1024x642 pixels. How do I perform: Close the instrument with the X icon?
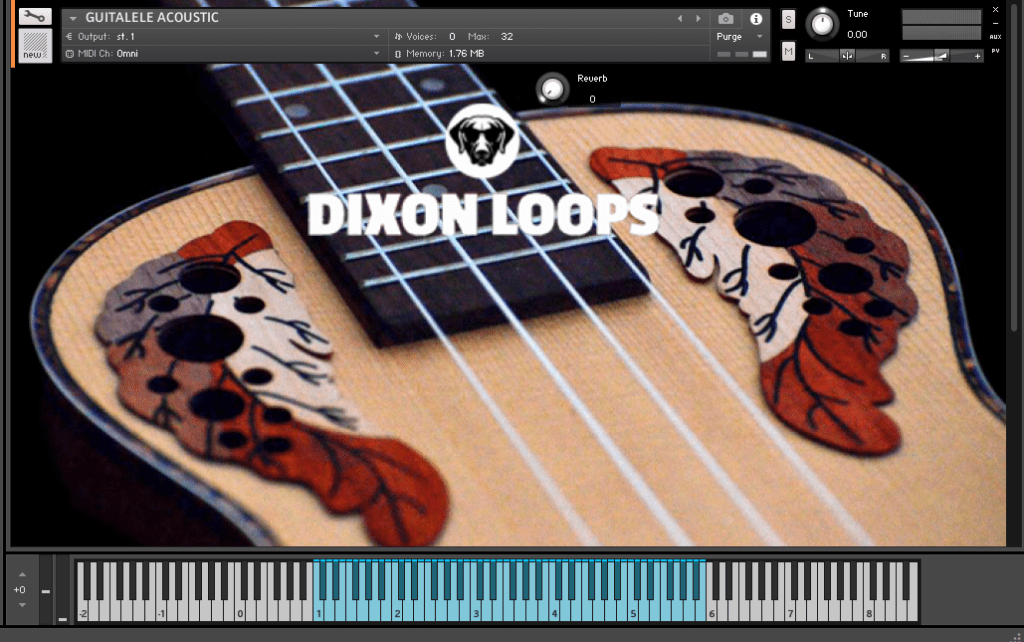(x=995, y=9)
